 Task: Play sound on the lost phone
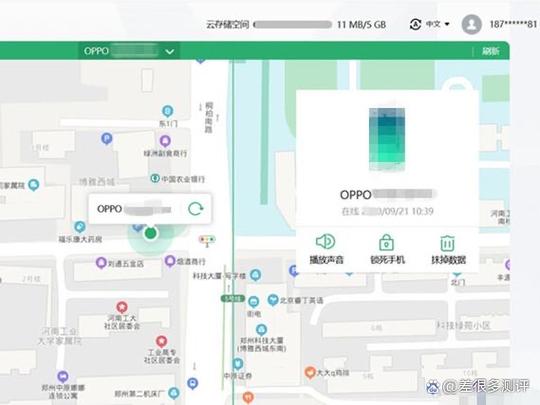tap(326, 249)
